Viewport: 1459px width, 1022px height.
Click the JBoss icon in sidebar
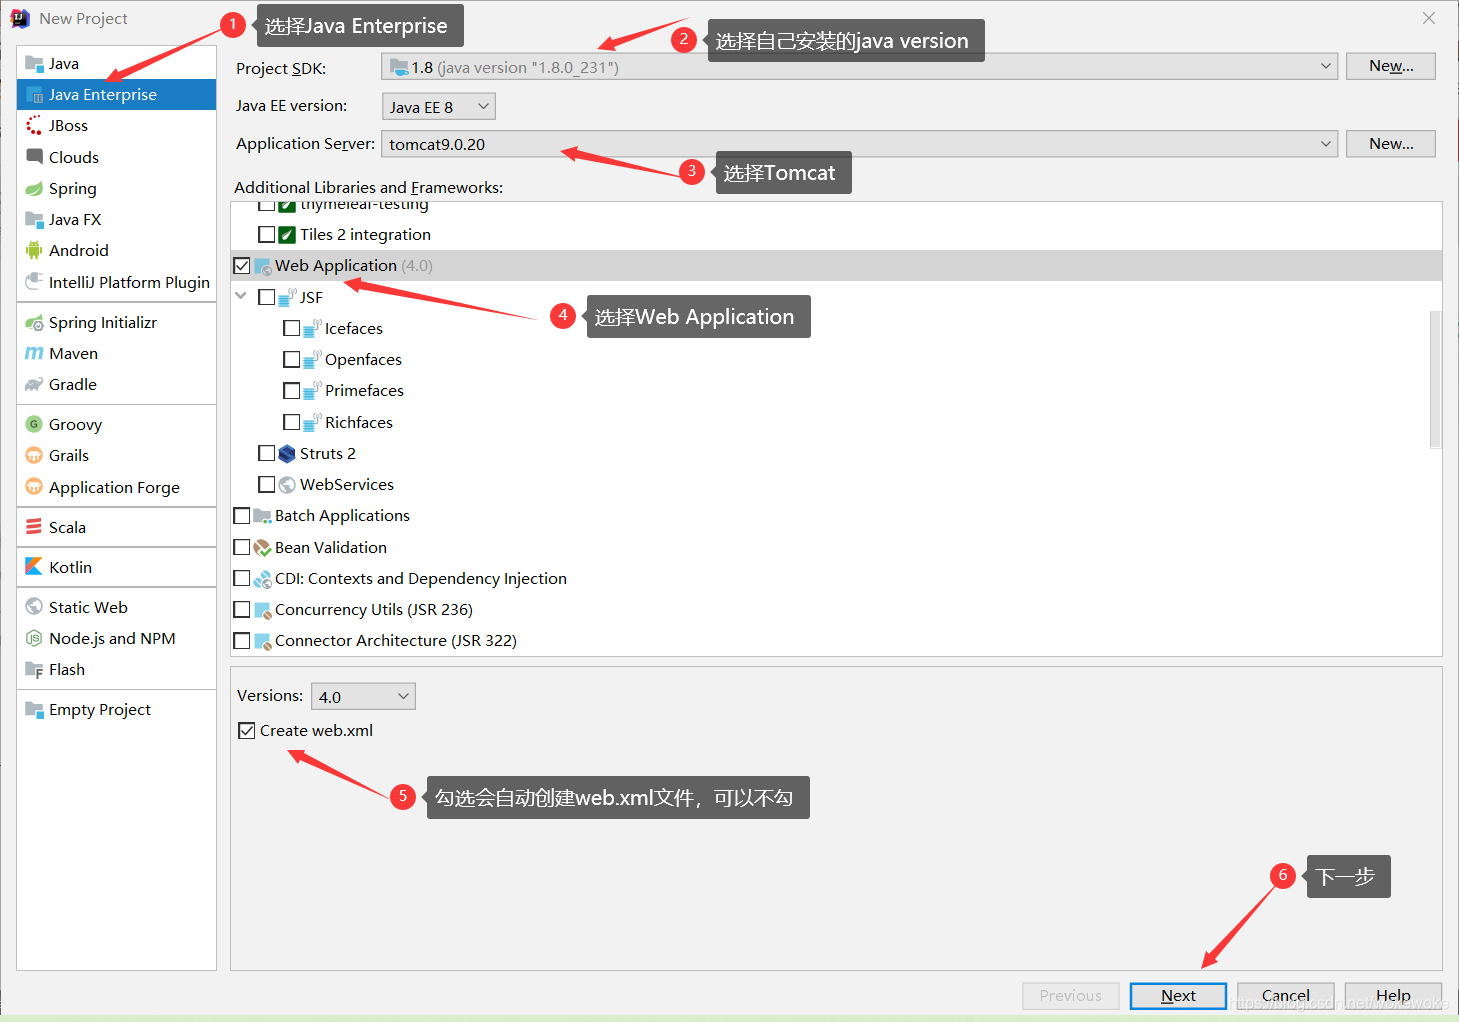[34, 125]
